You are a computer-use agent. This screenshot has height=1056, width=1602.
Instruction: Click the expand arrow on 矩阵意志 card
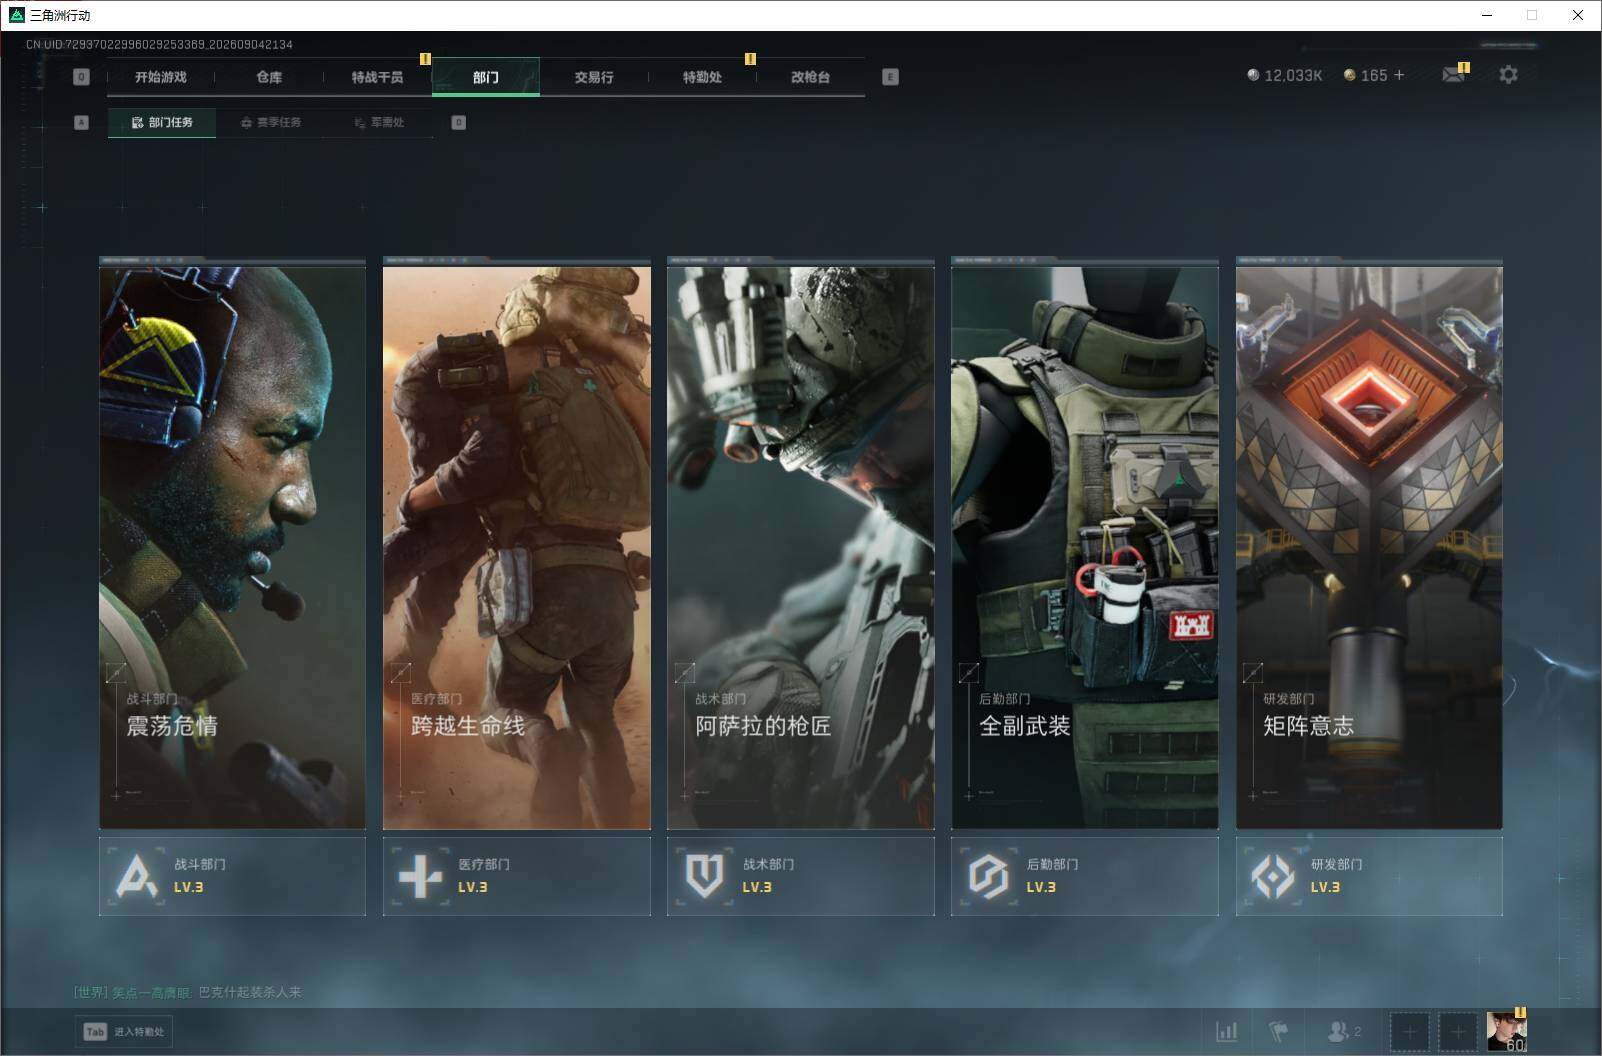[1252, 673]
